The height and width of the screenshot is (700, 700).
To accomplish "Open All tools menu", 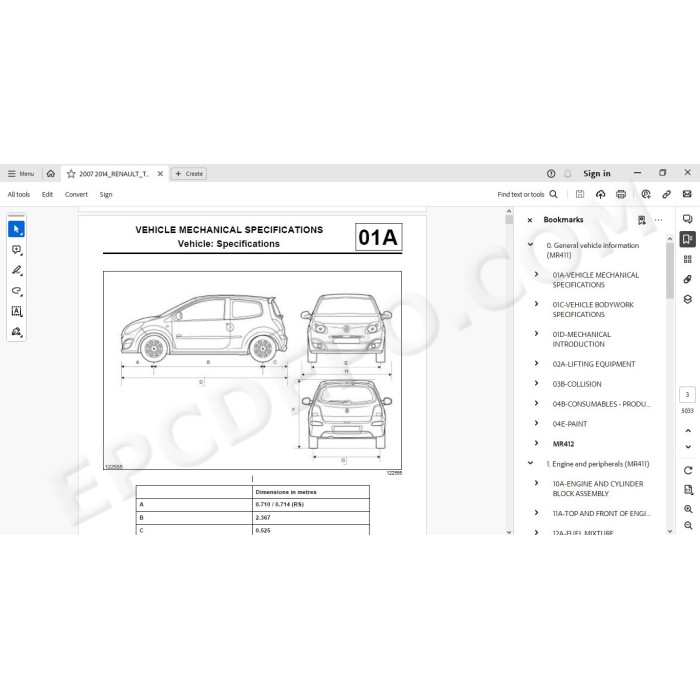I will tap(19, 194).
